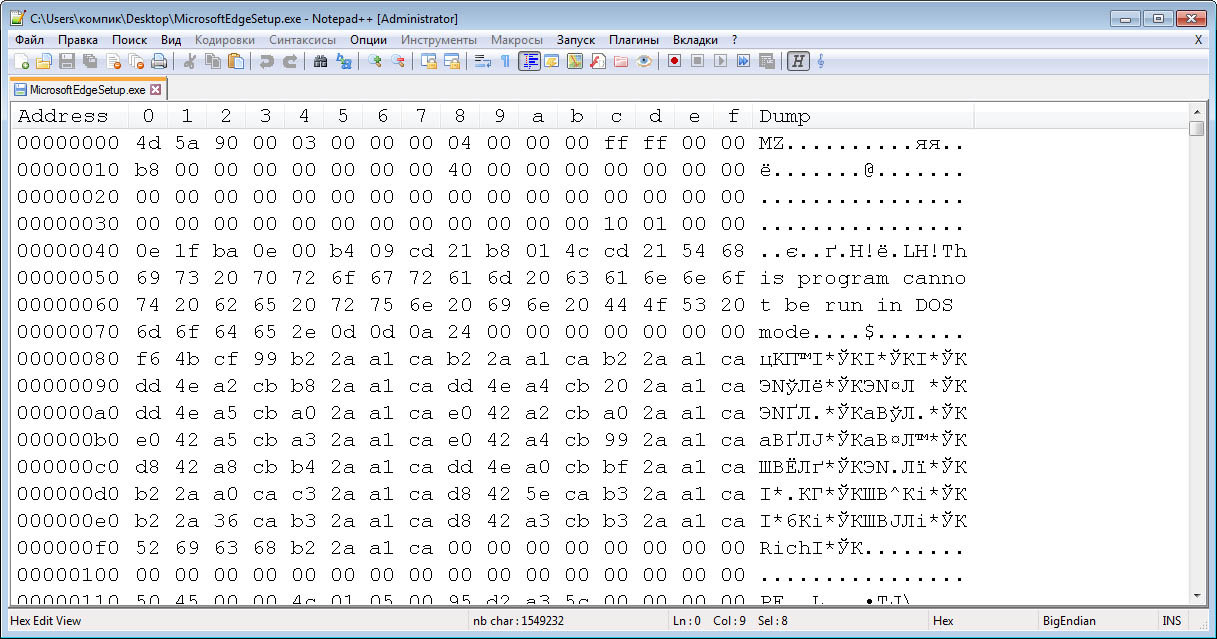Click Save Recorded Macro icon
This screenshot has width=1217, height=639.
coord(766,61)
